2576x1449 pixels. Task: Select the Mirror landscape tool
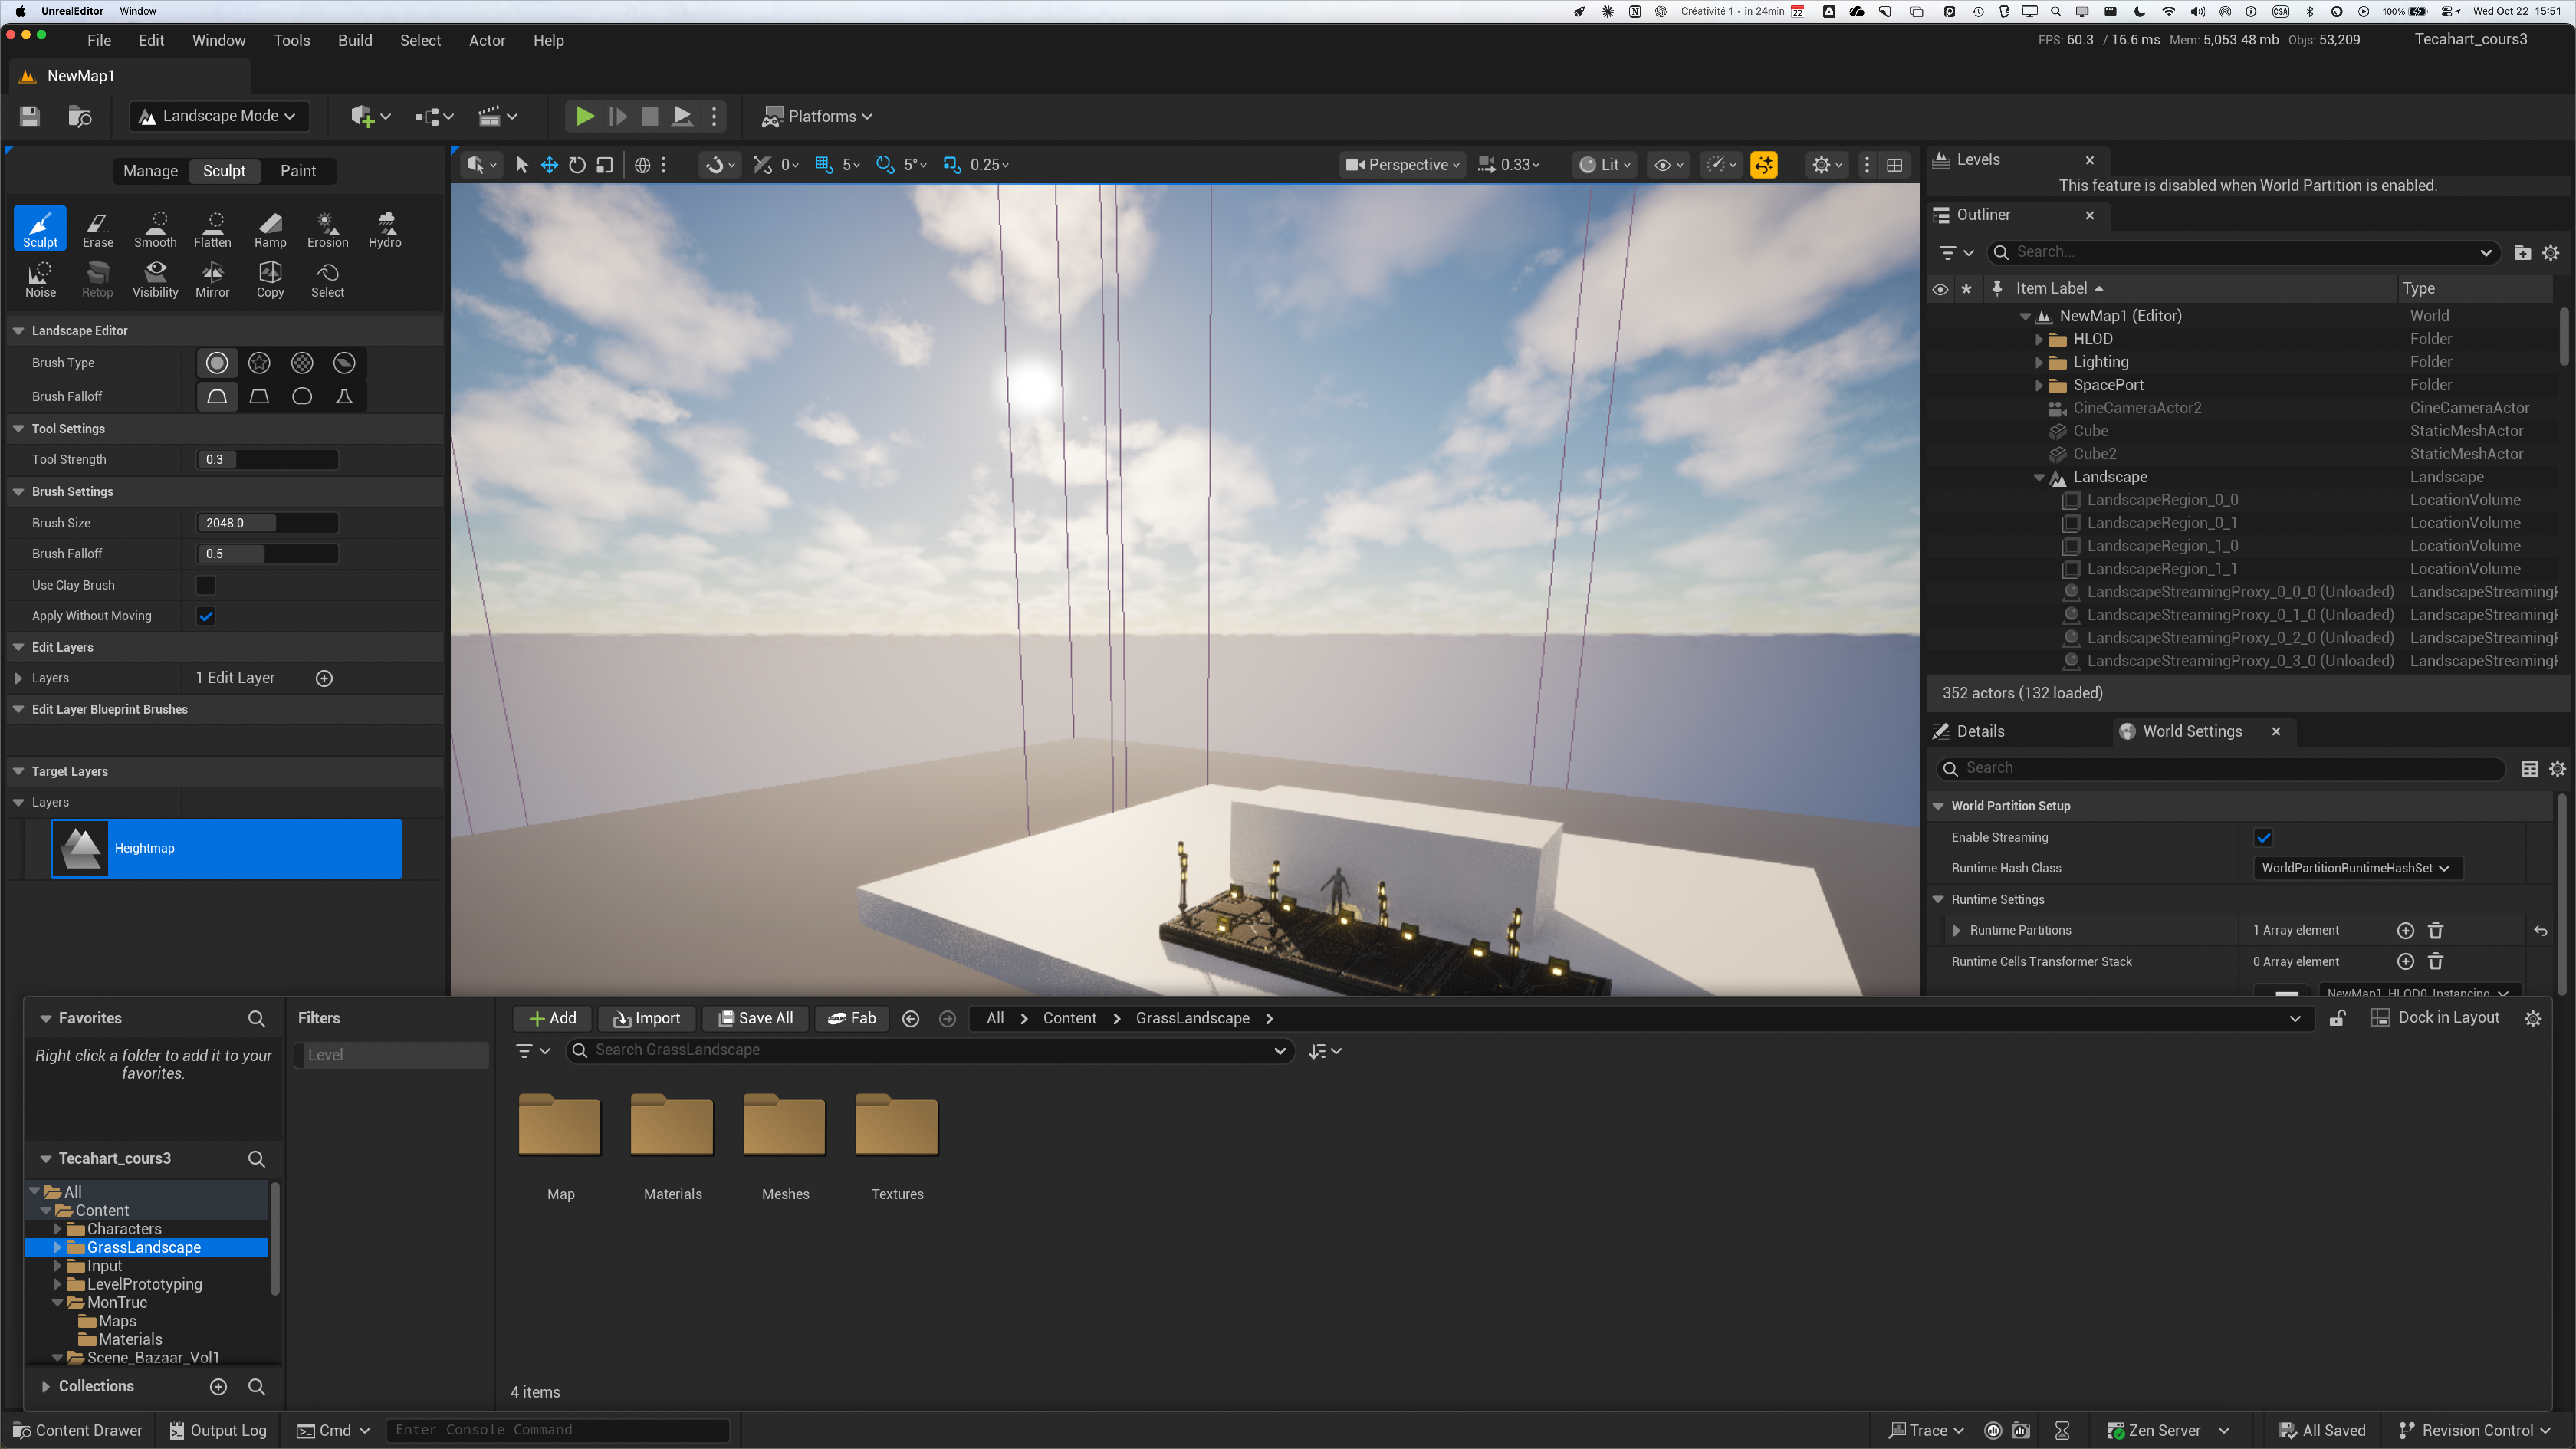point(212,279)
